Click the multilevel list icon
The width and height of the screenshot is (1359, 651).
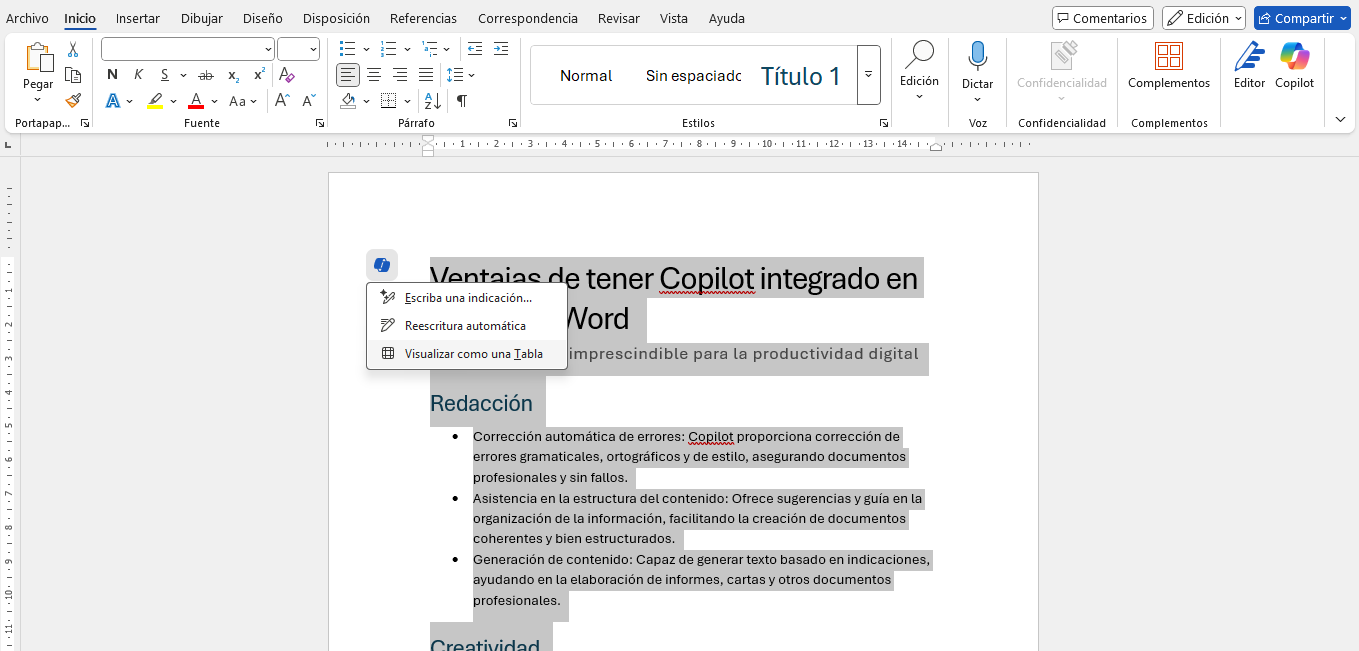click(x=429, y=48)
